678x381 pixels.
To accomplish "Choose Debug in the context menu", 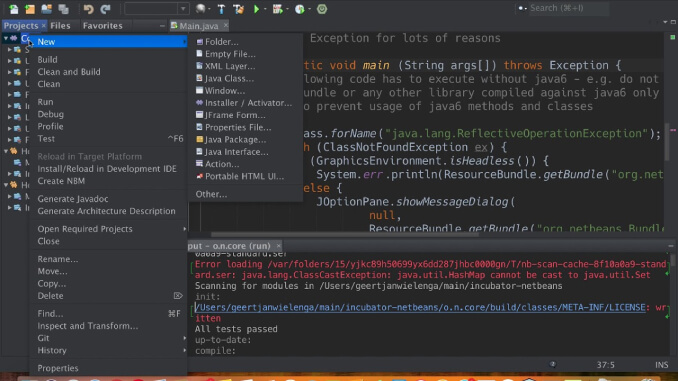I will click(x=108, y=114).
